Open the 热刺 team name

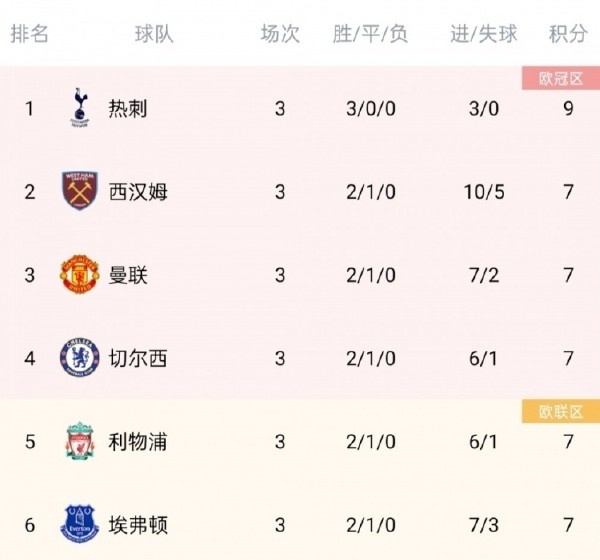[x=128, y=108]
